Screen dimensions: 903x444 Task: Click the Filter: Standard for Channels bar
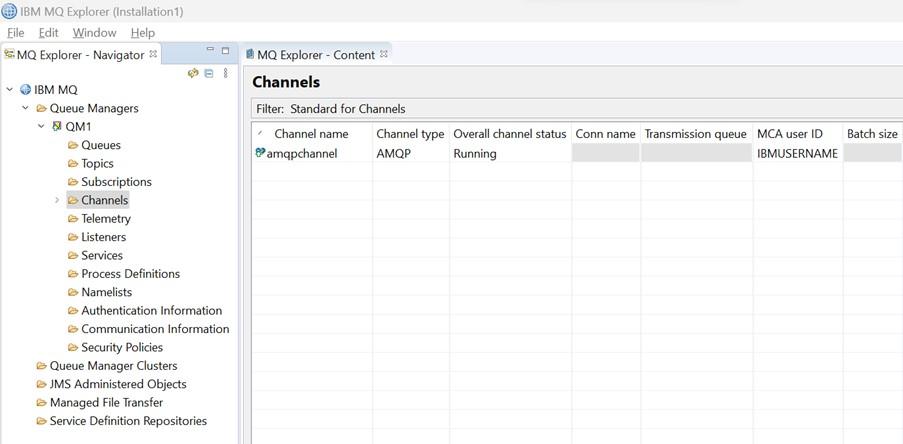pyautogui.click(x=577, y=109)
